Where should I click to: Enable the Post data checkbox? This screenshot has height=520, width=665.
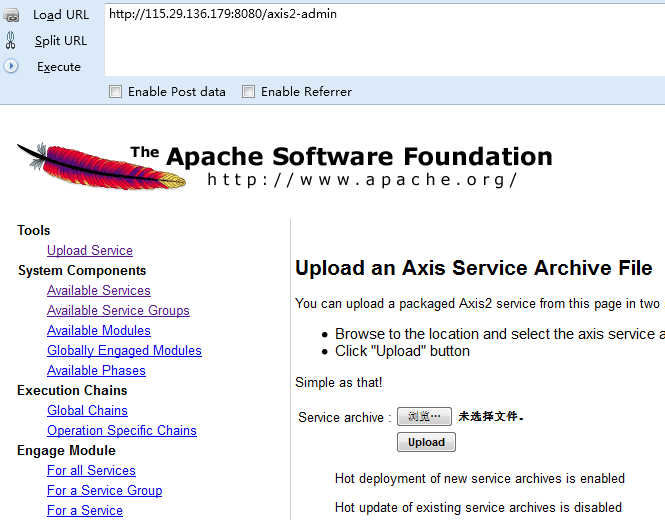tap(115, 92)
